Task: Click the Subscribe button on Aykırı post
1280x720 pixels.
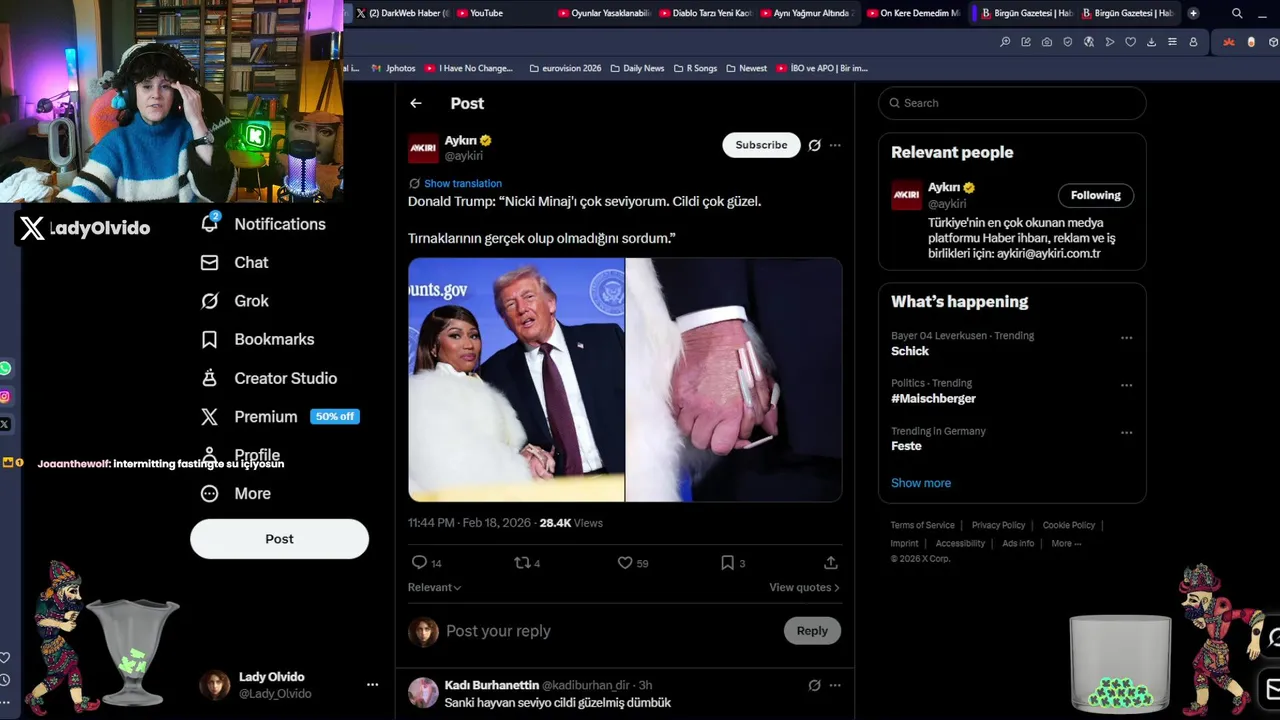Action: coord(761,145)
